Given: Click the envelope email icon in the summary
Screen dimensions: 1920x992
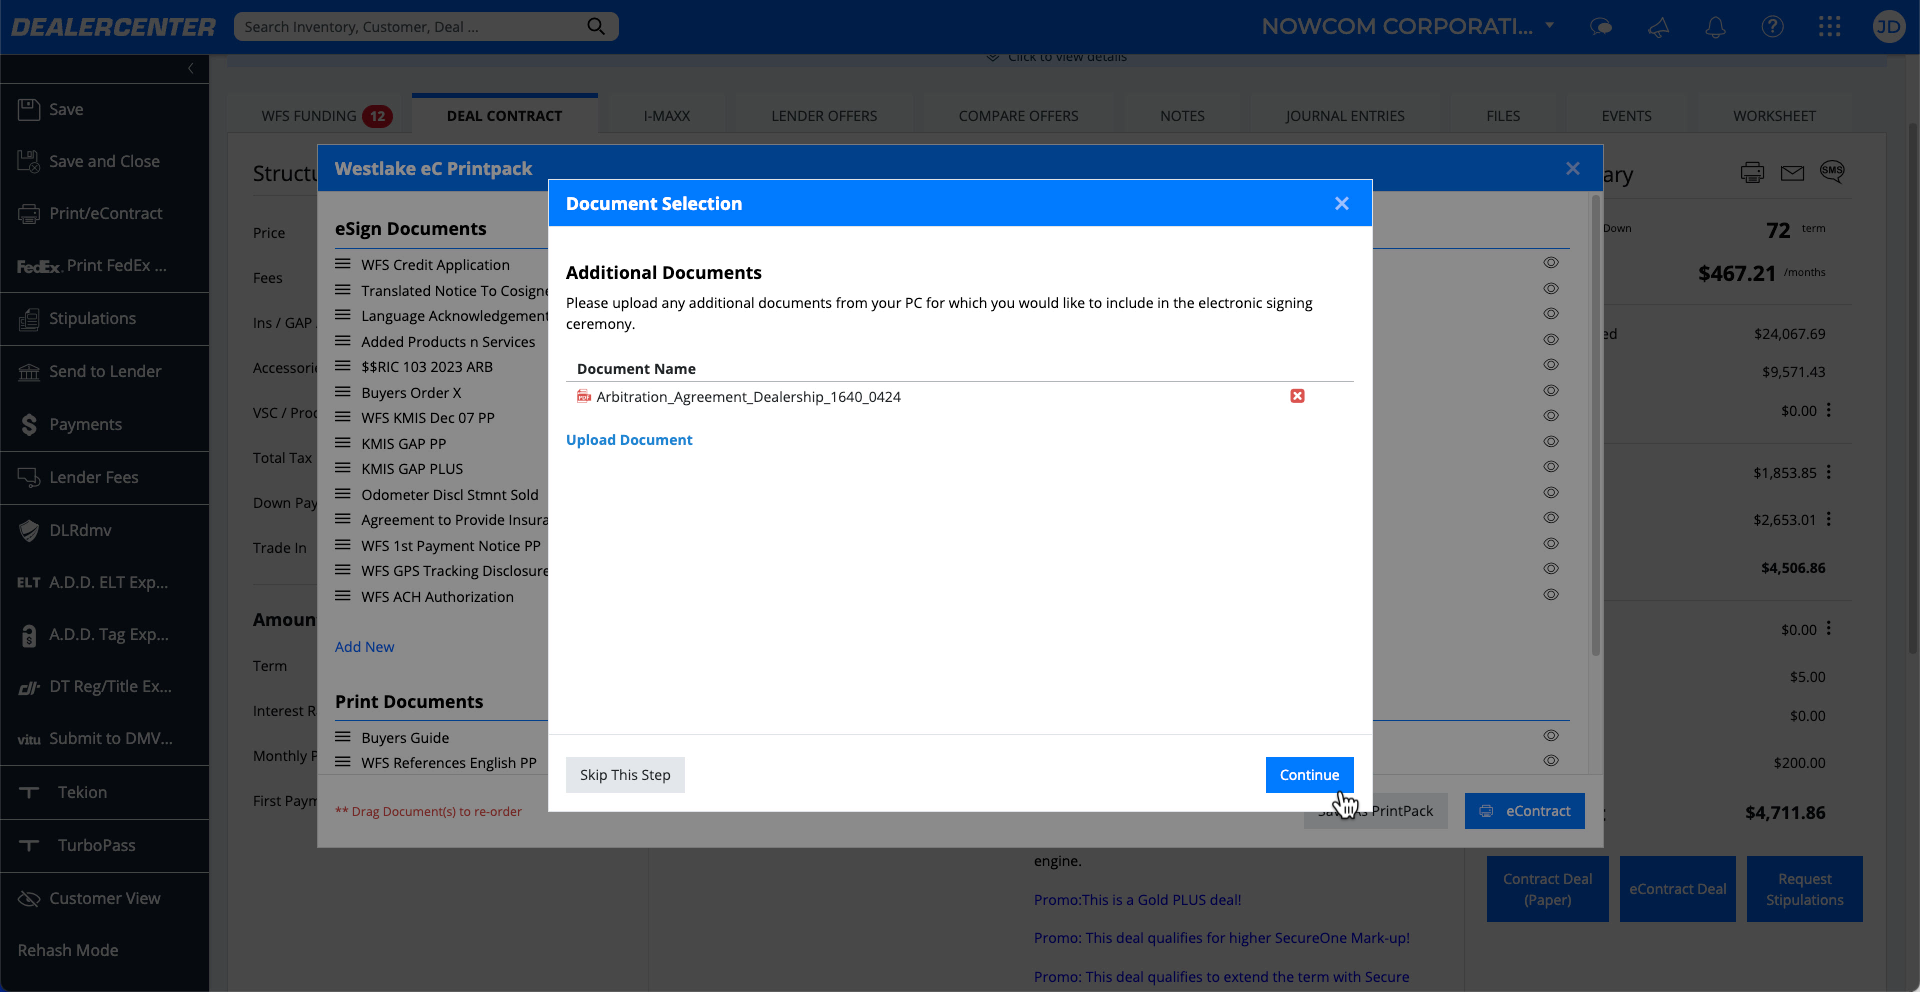Looking at the screenshot, I should [1792, 173].
